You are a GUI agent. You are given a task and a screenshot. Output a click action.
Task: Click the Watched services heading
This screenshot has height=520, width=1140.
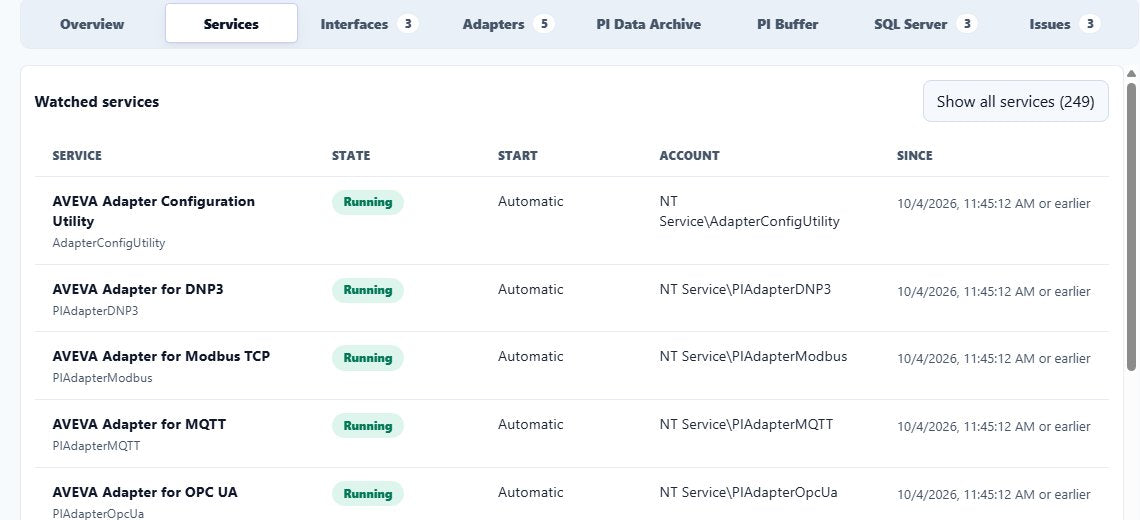(x=97, y=102)
